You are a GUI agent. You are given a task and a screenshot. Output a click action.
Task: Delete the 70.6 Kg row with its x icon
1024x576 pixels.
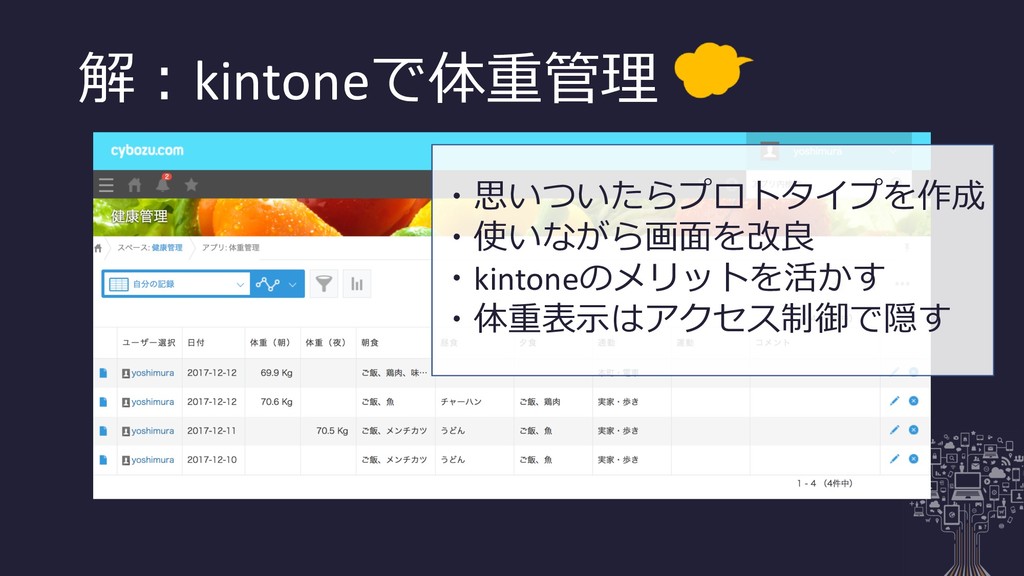pyautogui.click(x=914, y=401)
